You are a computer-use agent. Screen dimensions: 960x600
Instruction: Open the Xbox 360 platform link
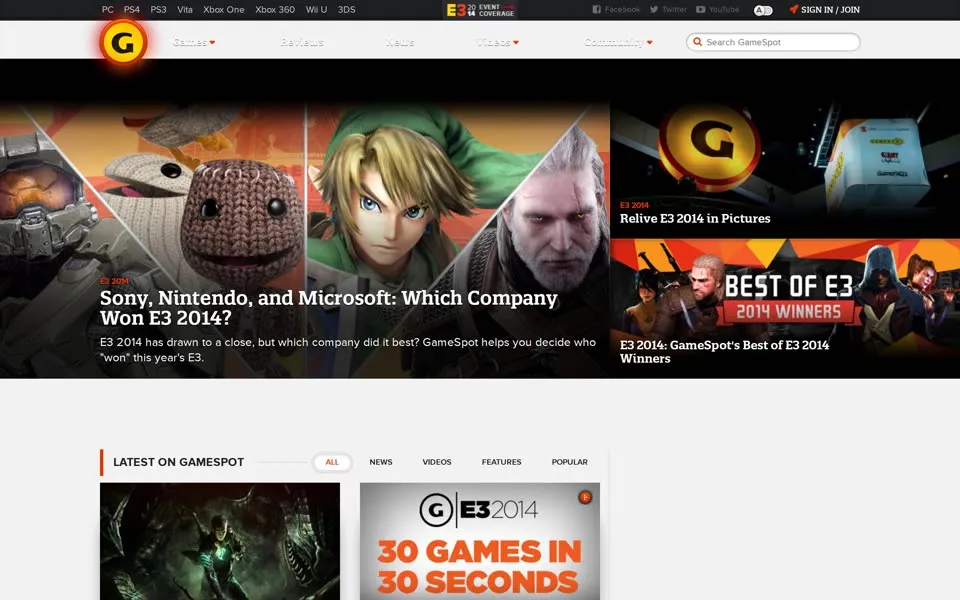pyautogui.click(x=275, y=10)
